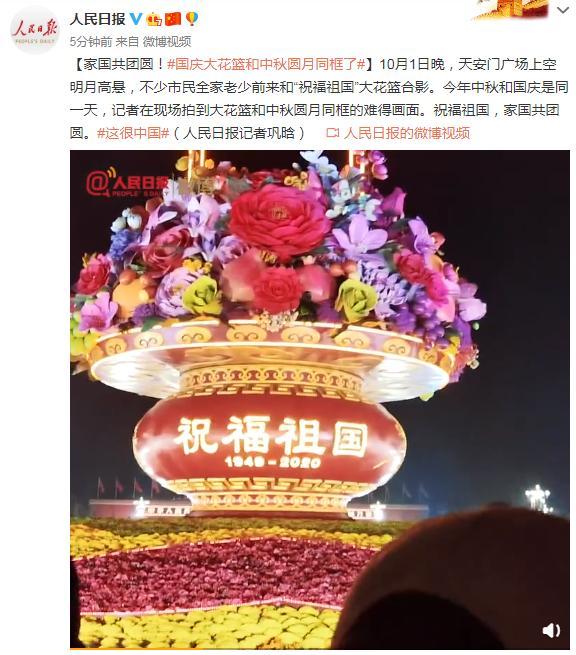Click the blue verified V badge
Image resolution: width=576 pixels, height=655 pixels.
[x=136, y=18]
